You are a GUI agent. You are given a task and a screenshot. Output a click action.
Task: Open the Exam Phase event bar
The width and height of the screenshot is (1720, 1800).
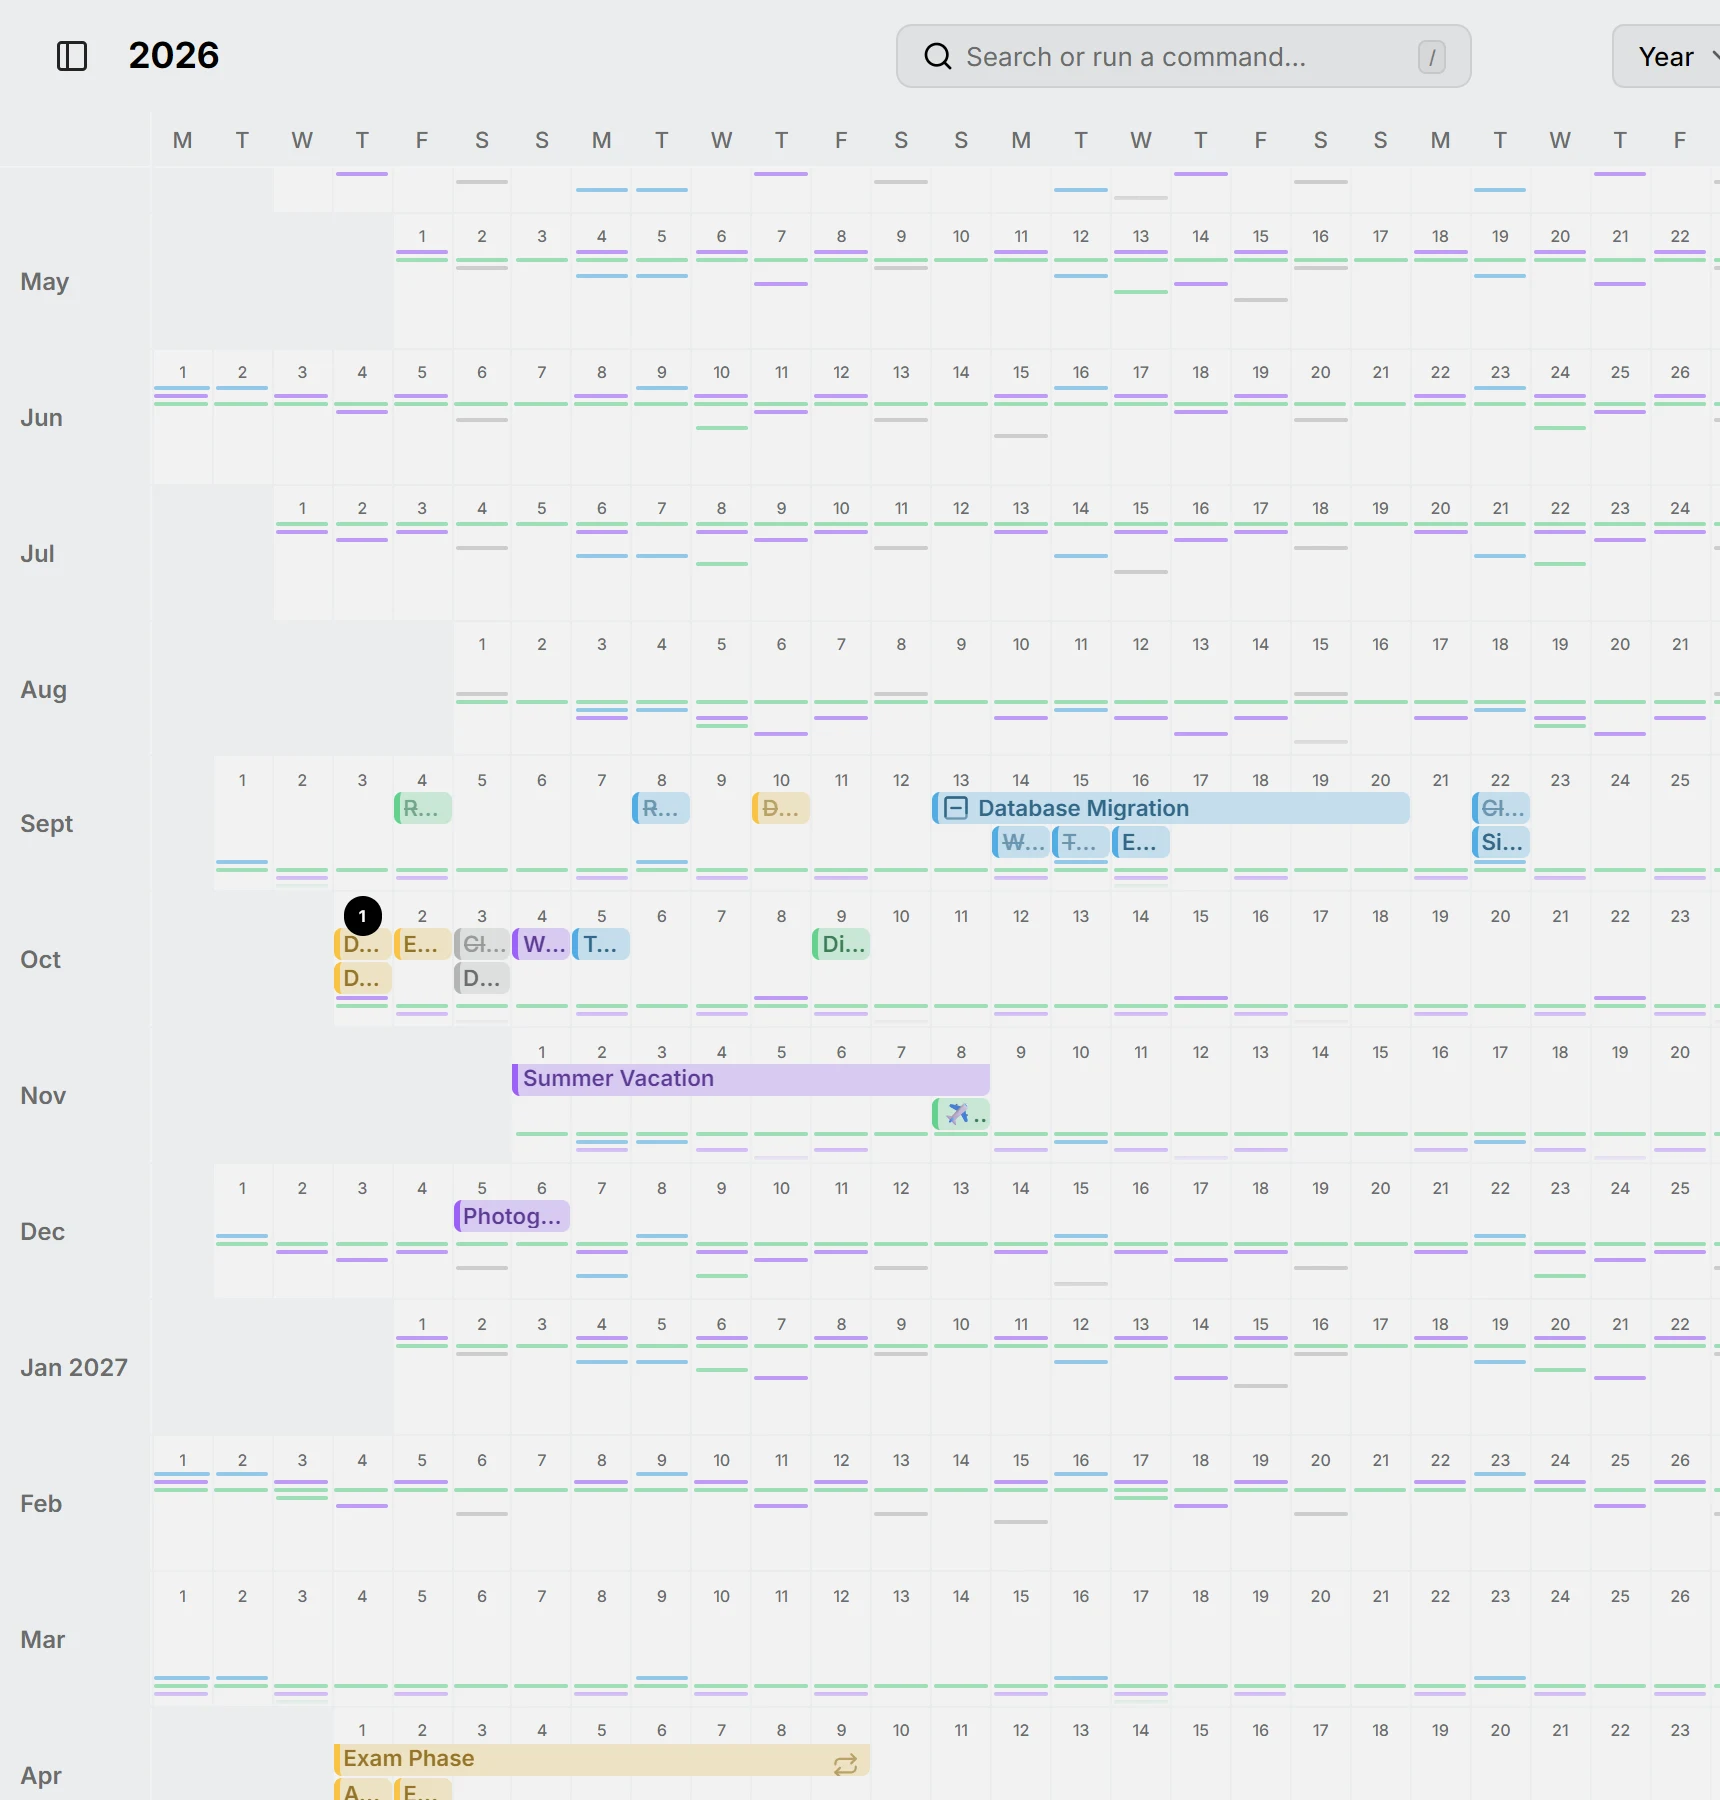pos(601,1760)
